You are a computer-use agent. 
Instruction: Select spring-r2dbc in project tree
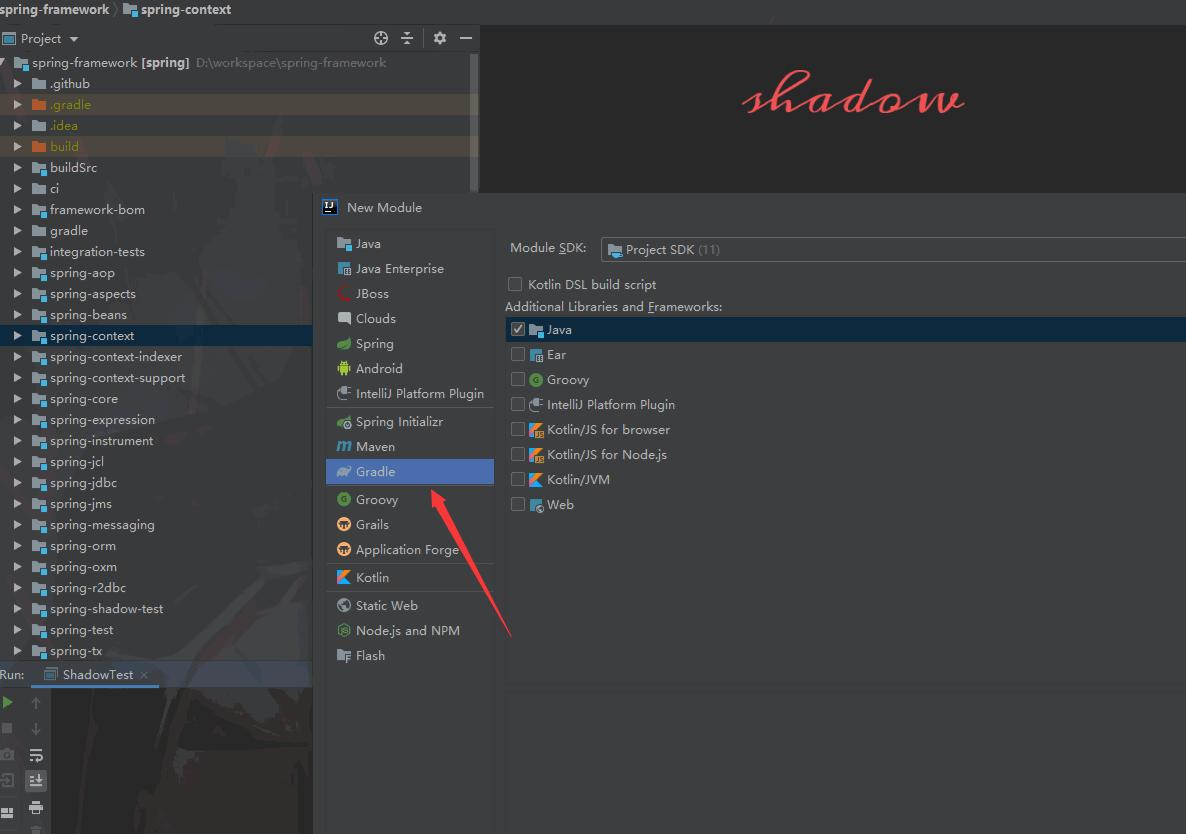point(88,588)
